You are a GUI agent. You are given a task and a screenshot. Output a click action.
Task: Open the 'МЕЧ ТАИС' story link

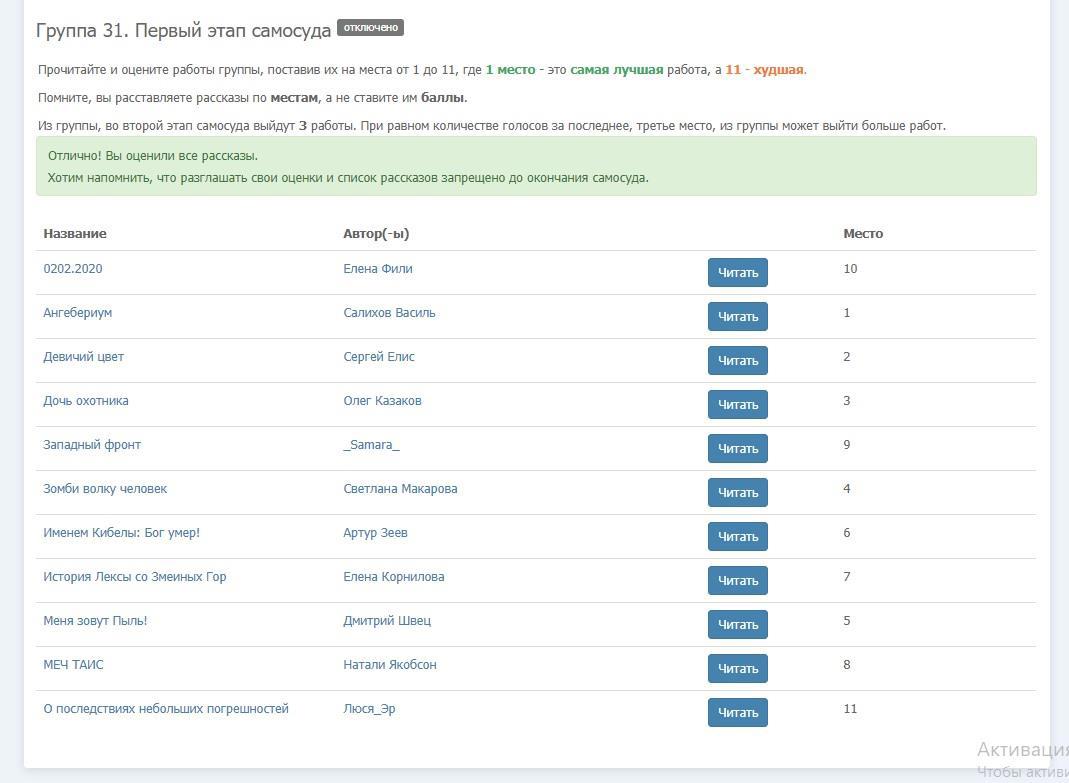click(73, 665)
